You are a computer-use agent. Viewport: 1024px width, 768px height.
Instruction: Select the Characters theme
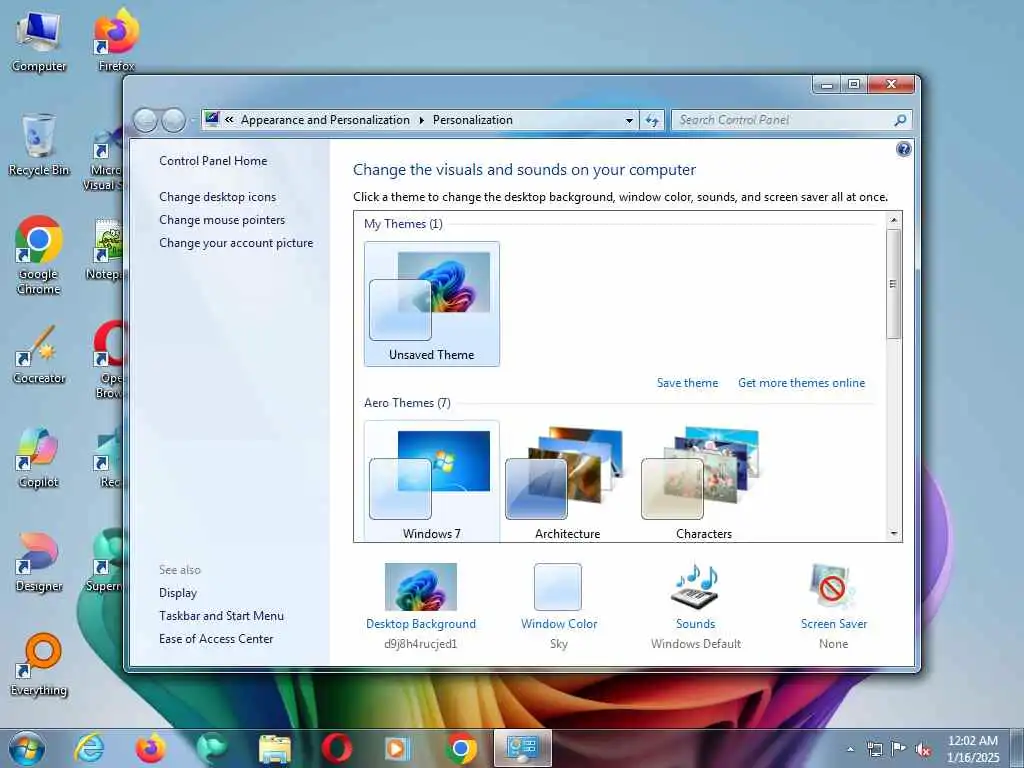pyautogui.click(x=703, y=481)
